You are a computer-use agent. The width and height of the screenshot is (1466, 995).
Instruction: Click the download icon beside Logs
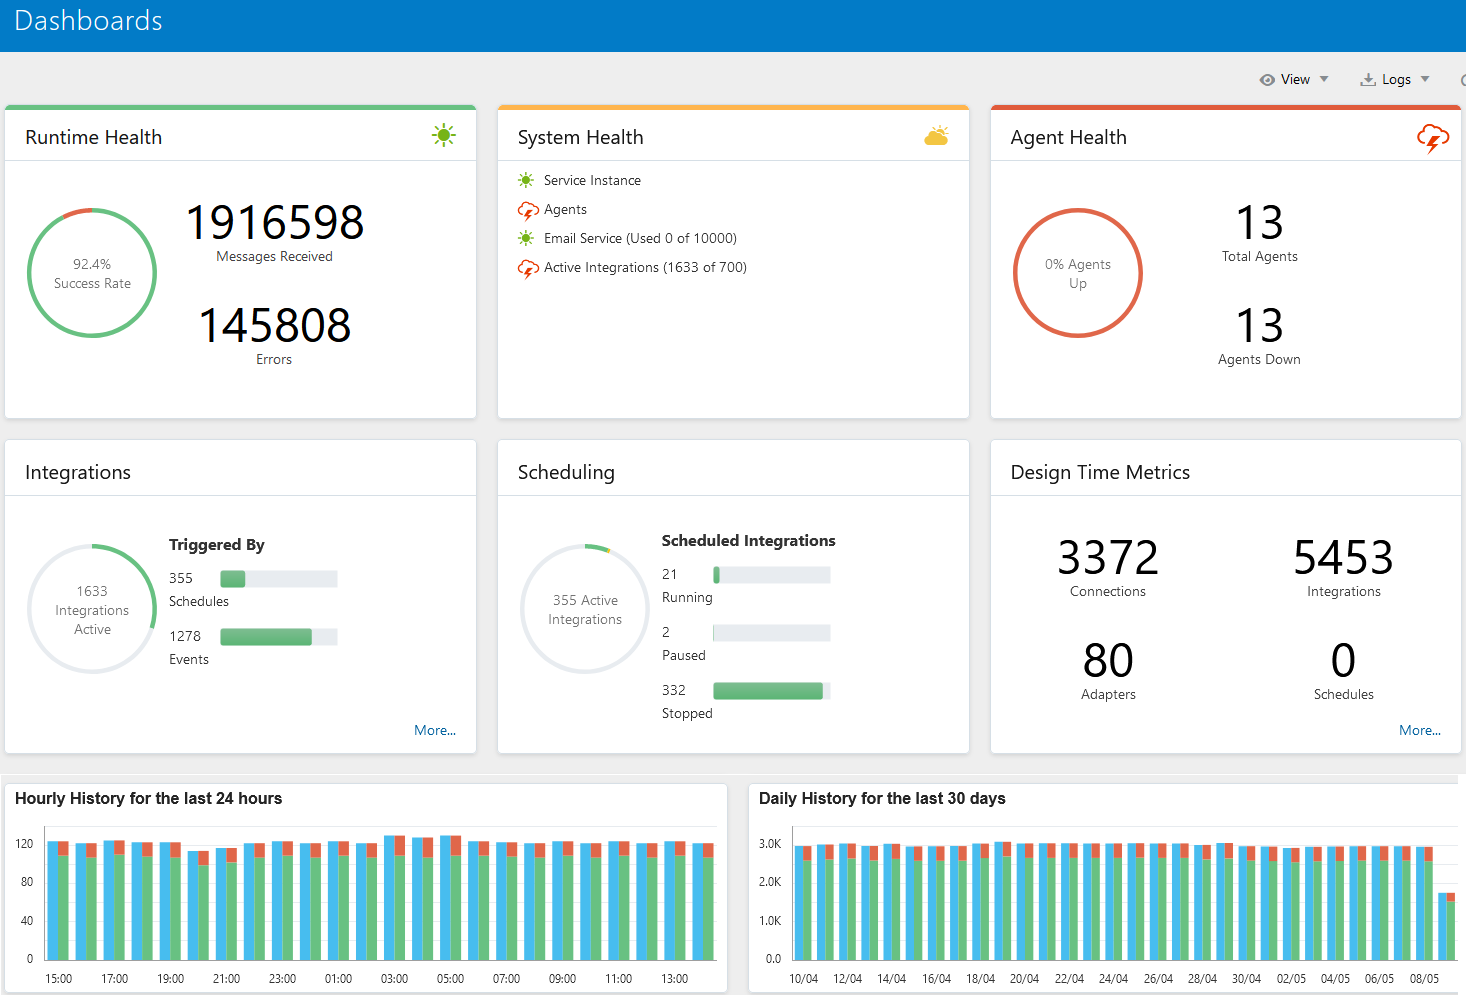(1367, 79)
